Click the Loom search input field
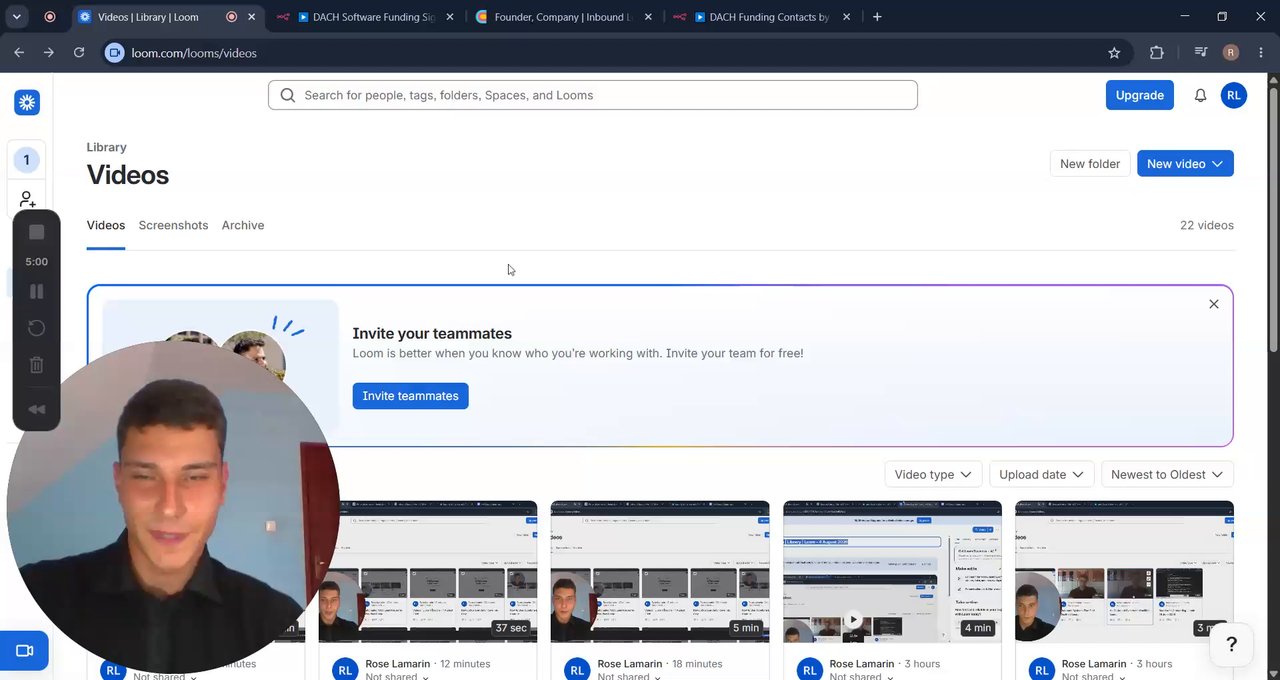This screenshot has width=1280, height=680. 593,95
